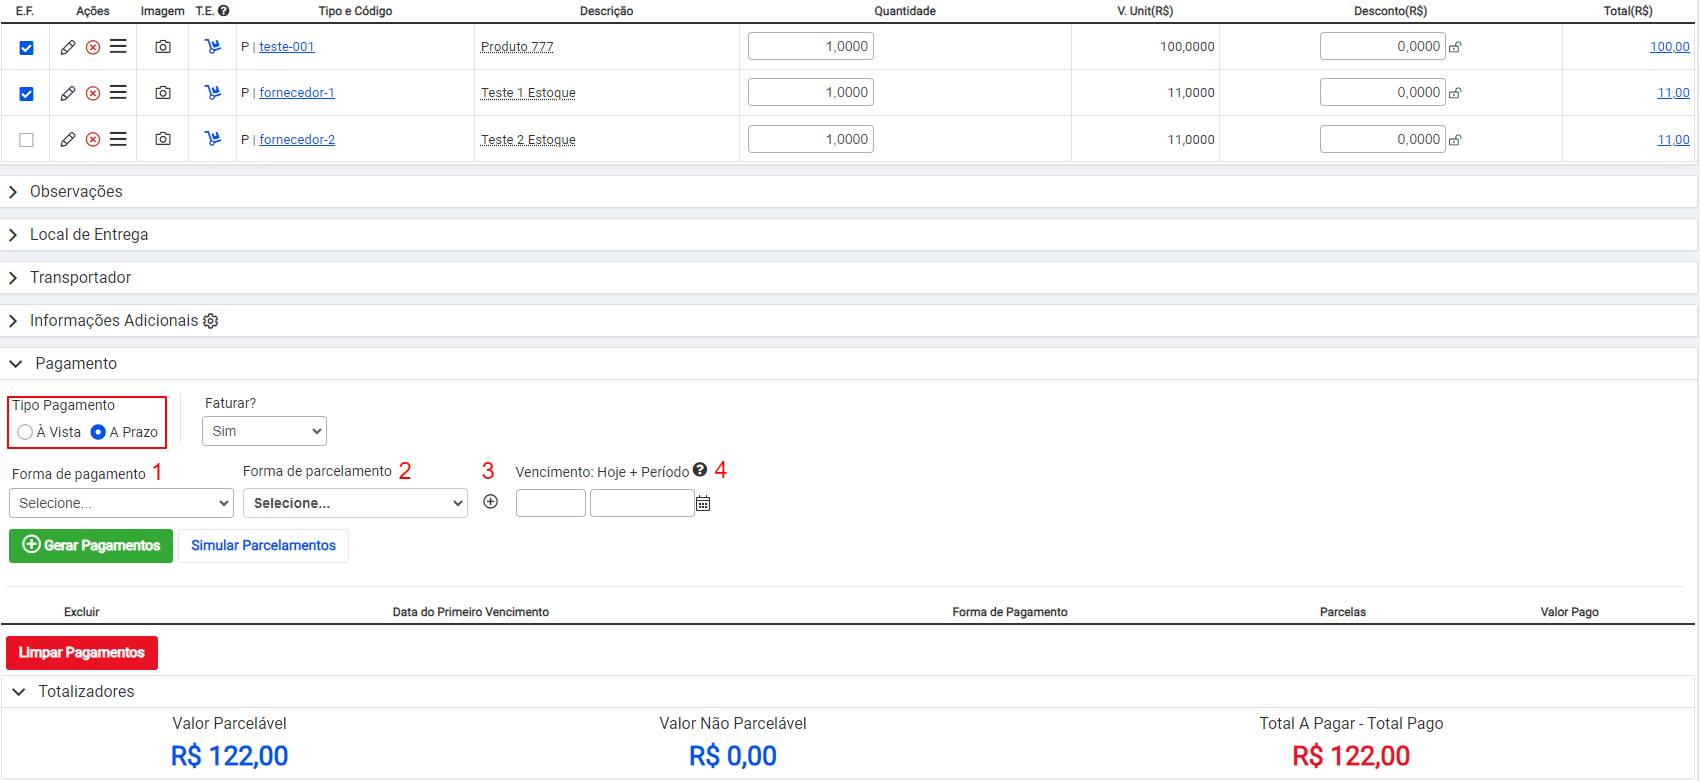
Task: Click the due date input field beside the calendar
Action: pyautogui.click(x=642, y=503)
